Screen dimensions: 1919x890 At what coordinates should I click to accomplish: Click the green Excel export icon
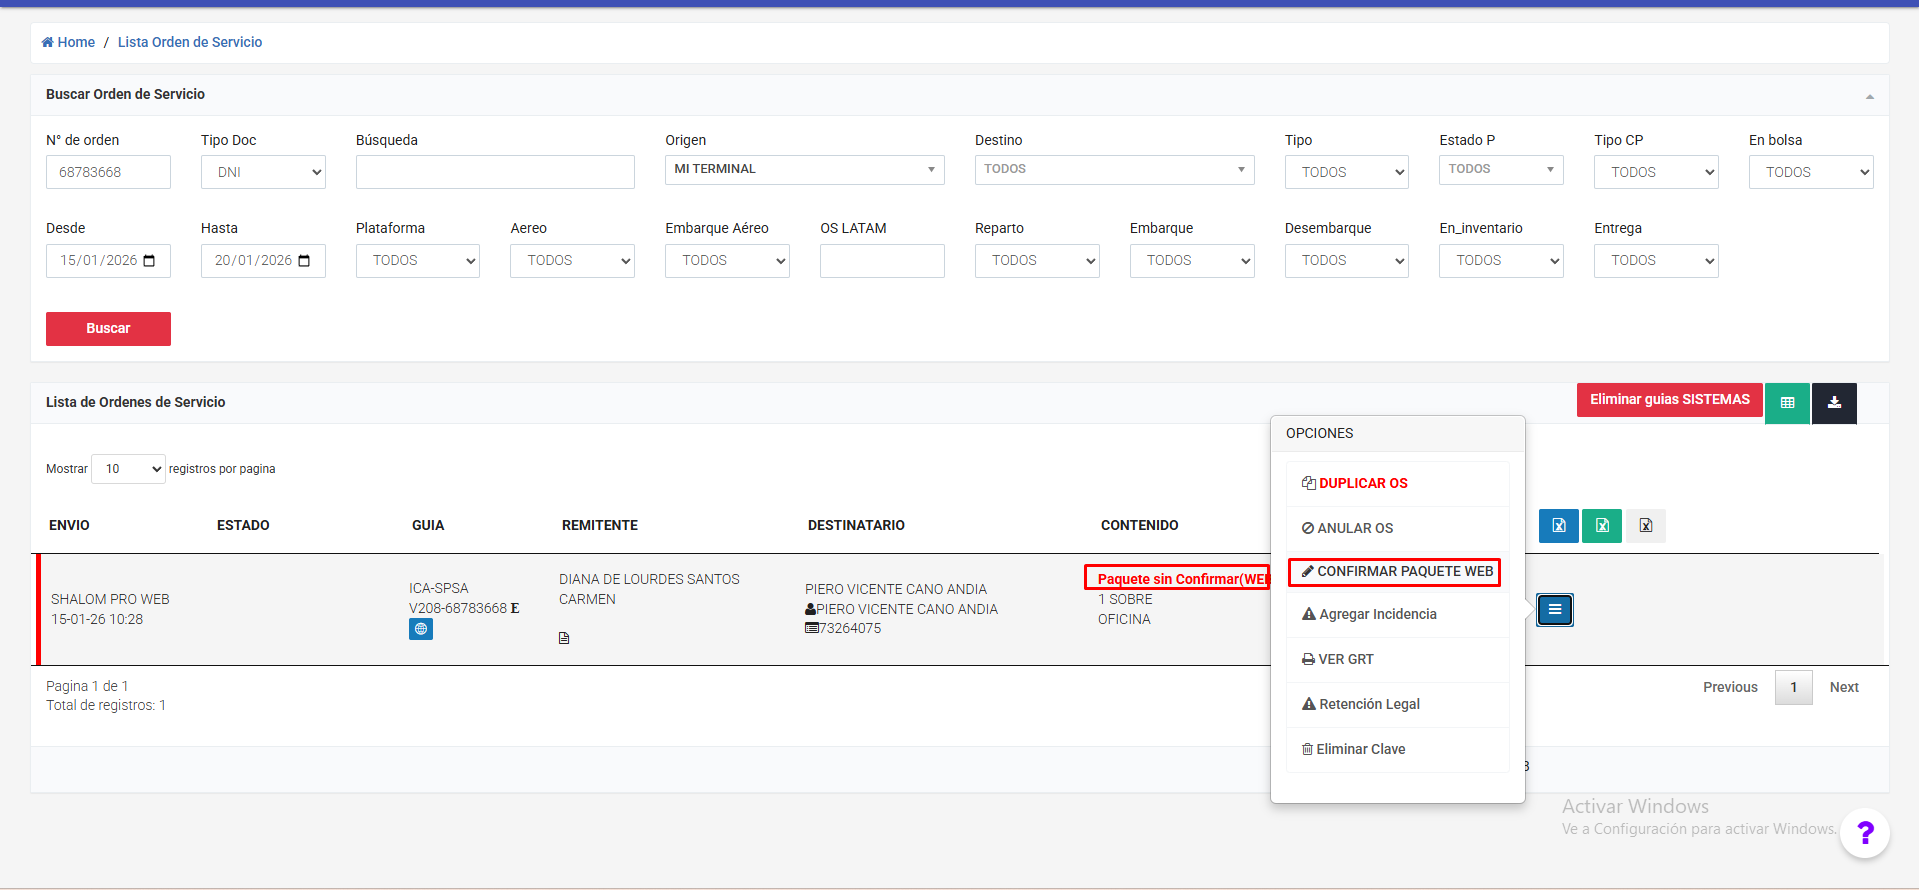(x=1602, y=526)
